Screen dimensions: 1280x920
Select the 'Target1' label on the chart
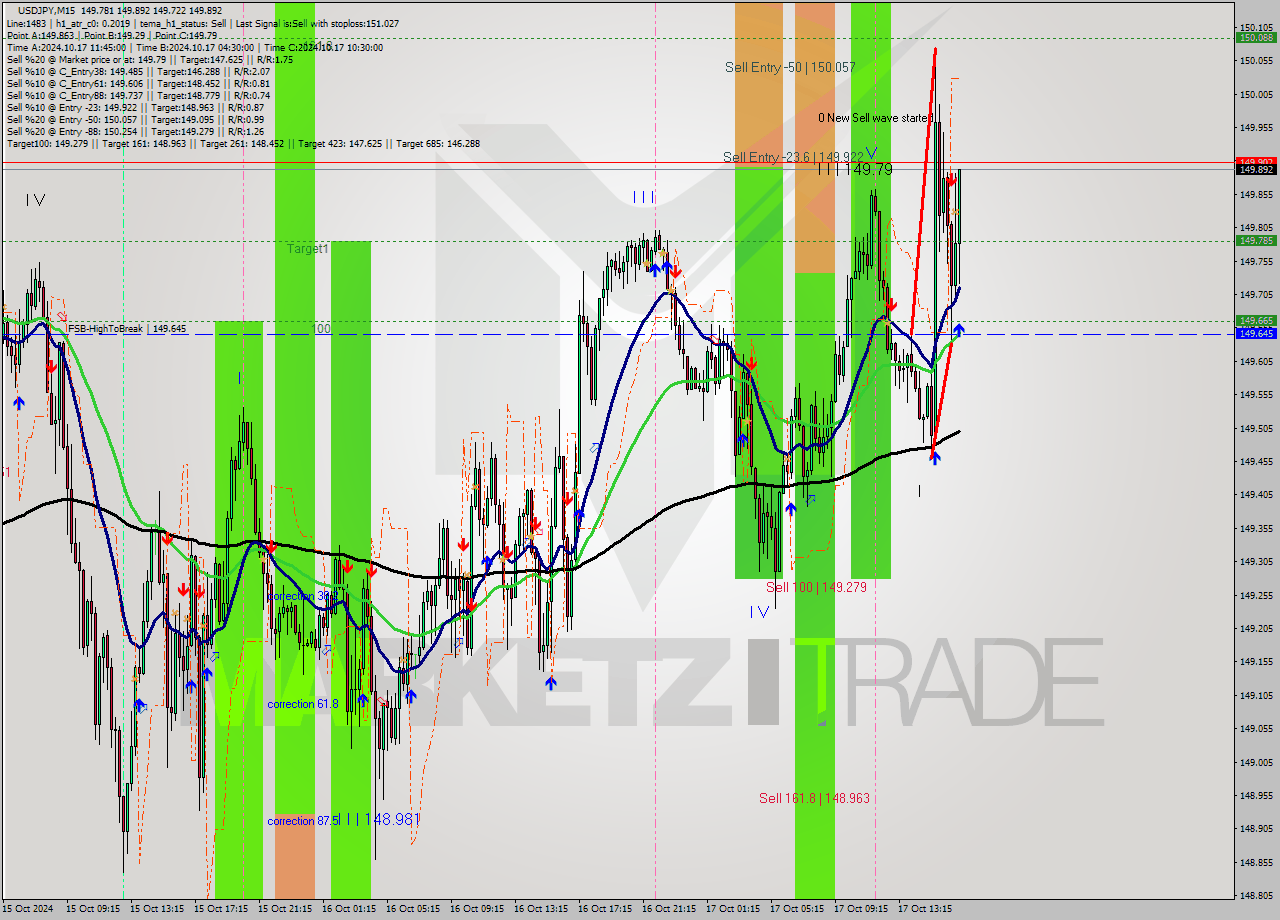(308, 248)
